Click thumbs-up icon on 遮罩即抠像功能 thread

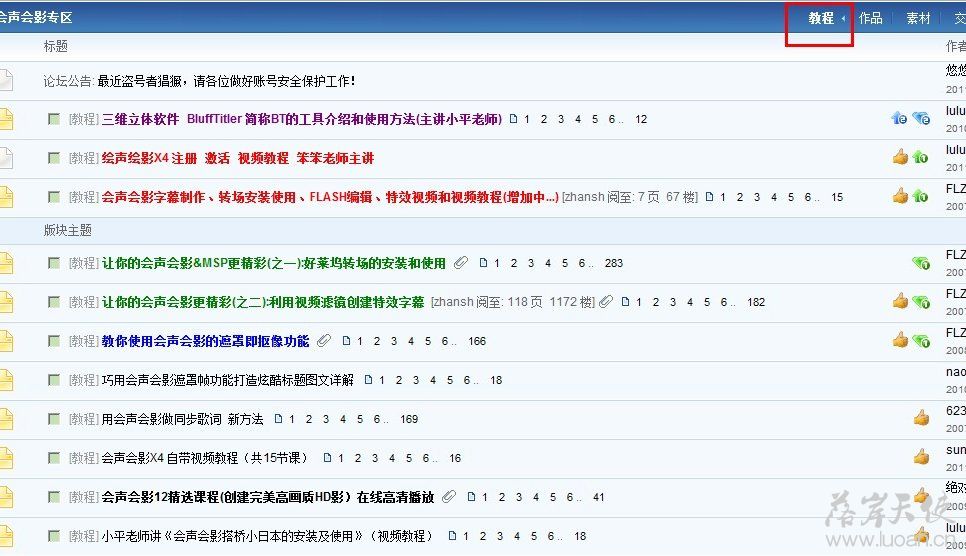point(900,340)
